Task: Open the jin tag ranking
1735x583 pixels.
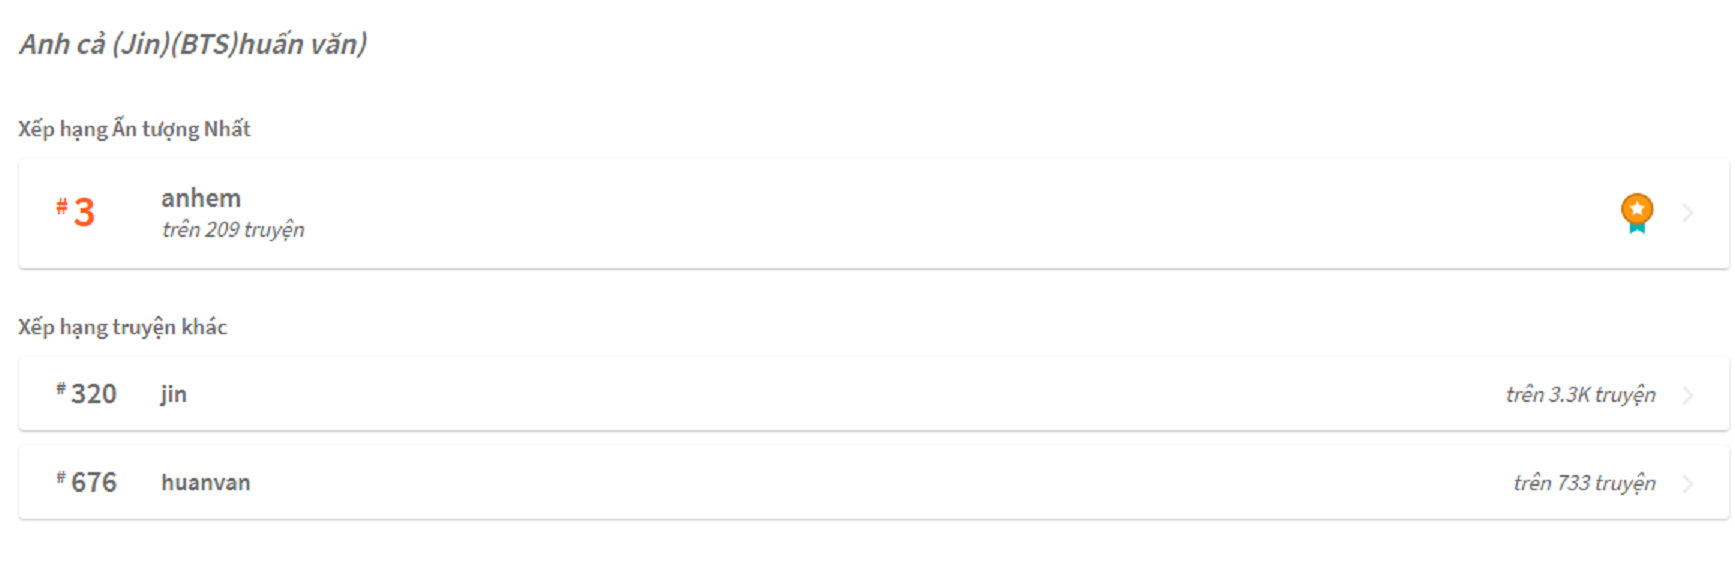Action: (174, 394)
